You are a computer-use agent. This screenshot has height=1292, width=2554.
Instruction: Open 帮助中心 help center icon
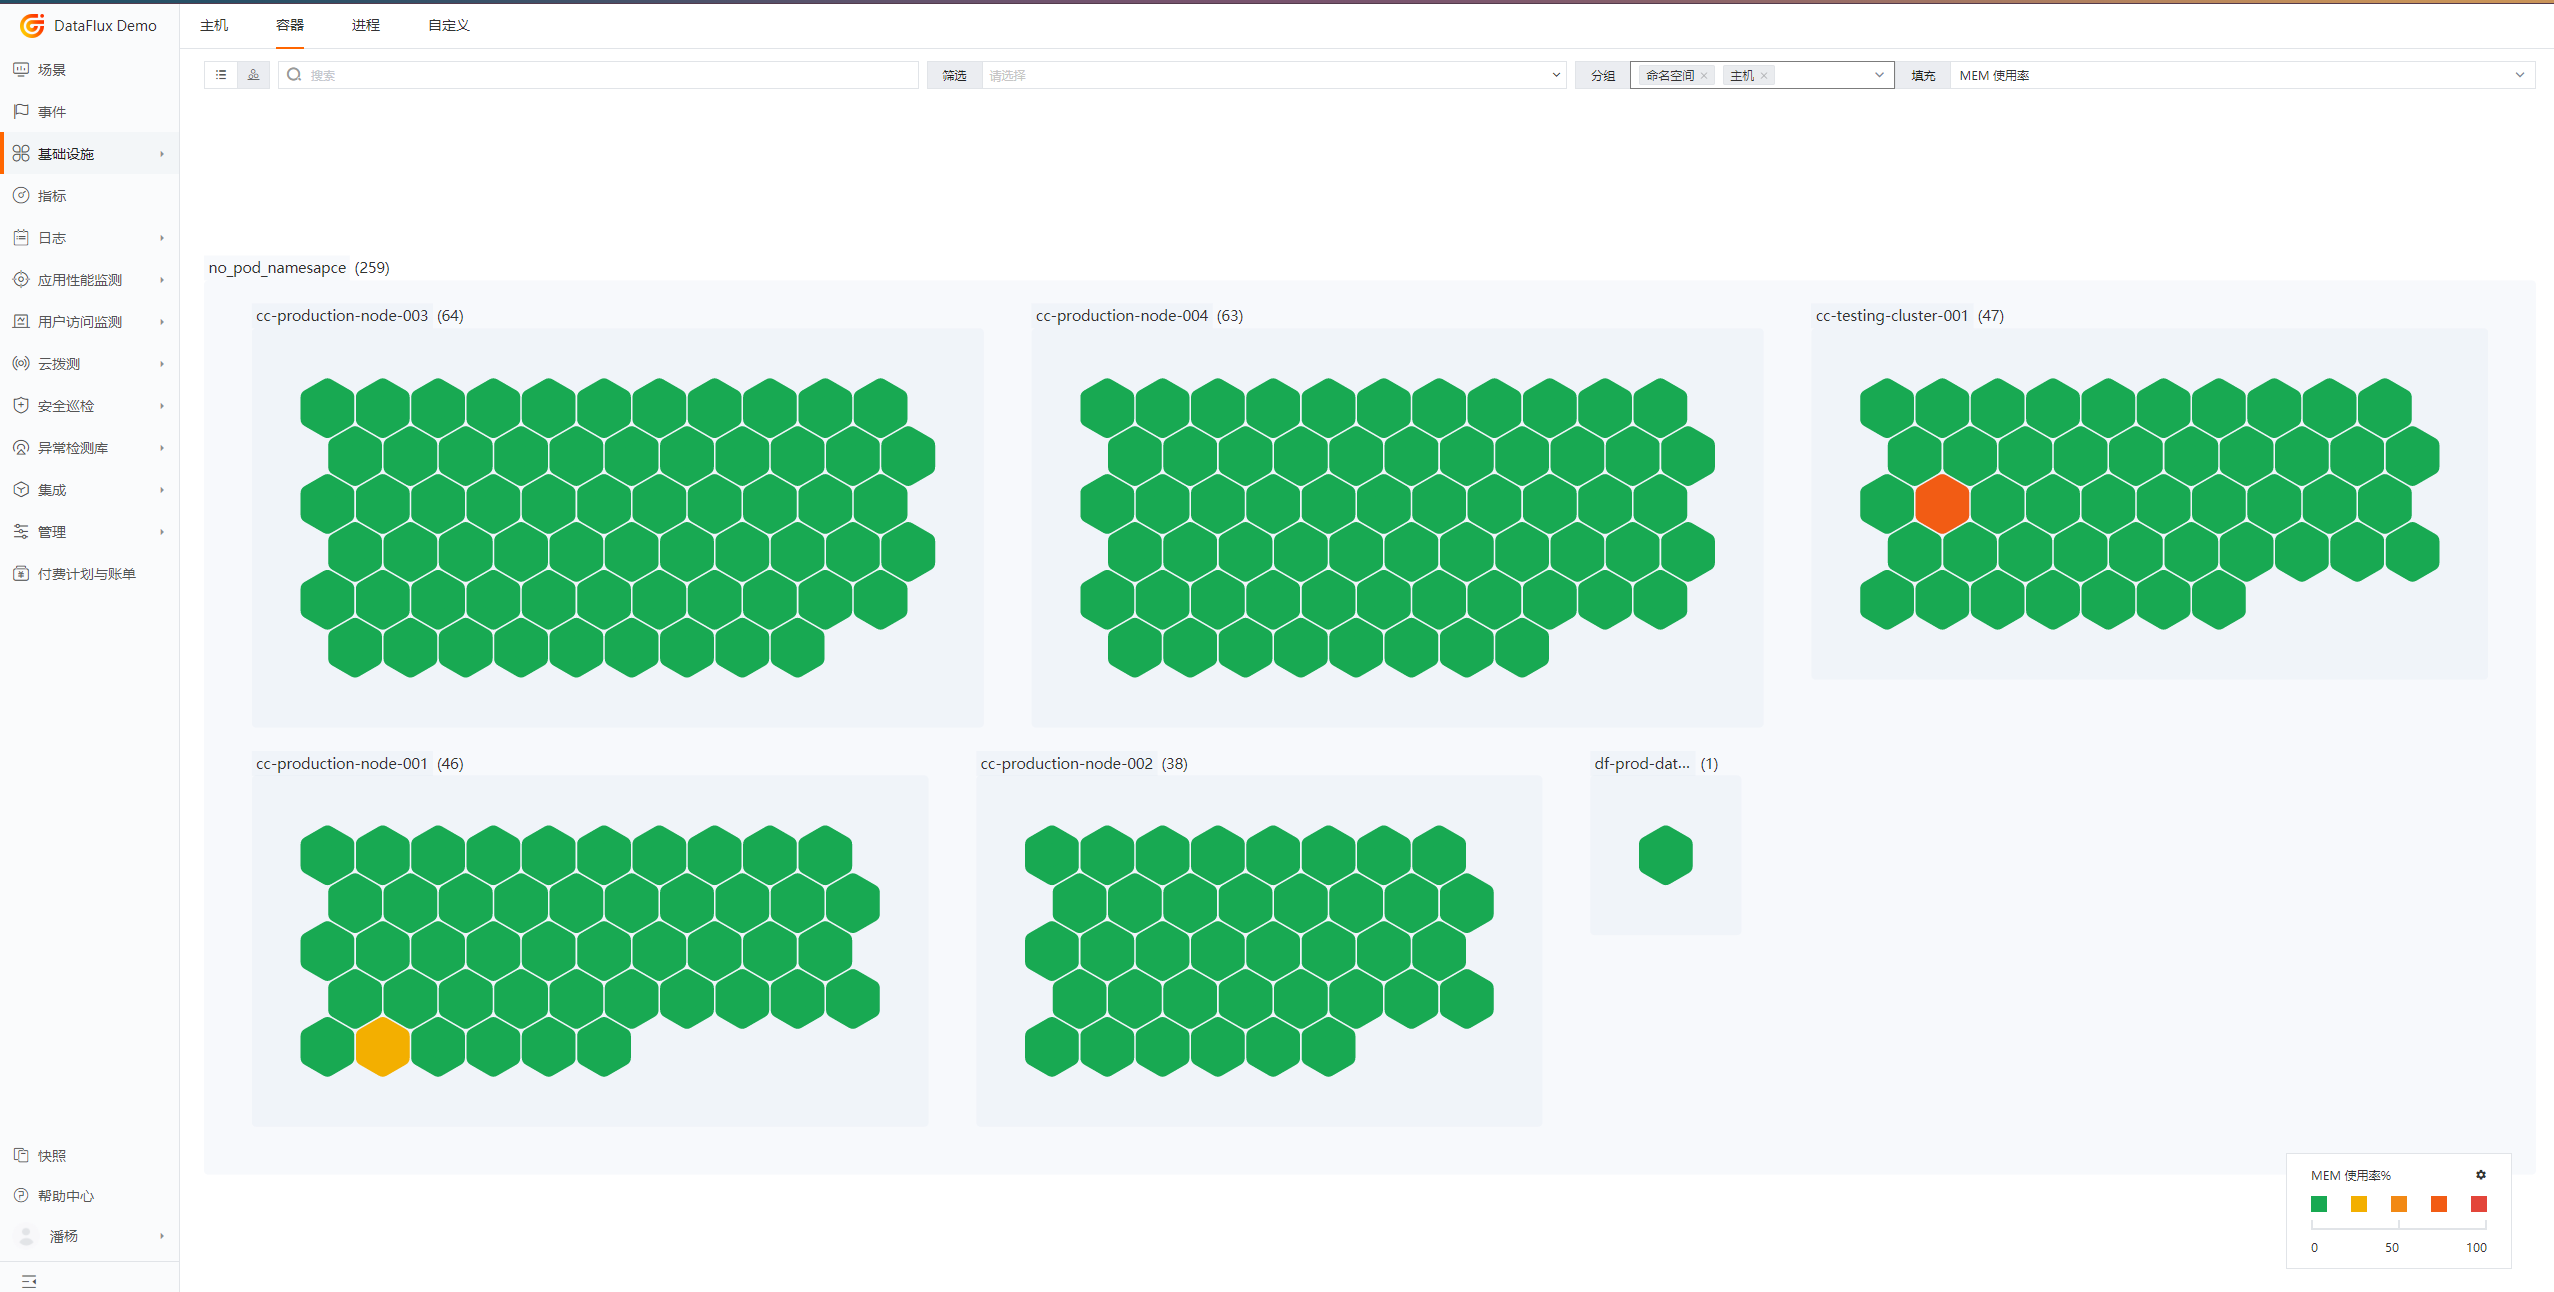coord(21,1195)
